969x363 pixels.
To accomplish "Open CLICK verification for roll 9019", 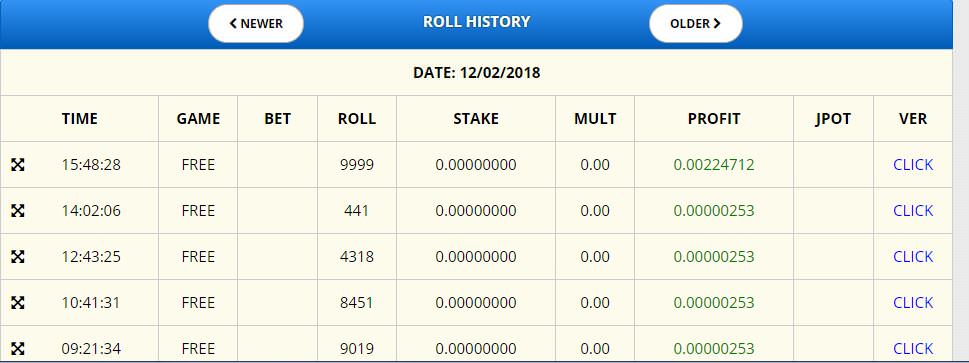I will click(913, 349).
